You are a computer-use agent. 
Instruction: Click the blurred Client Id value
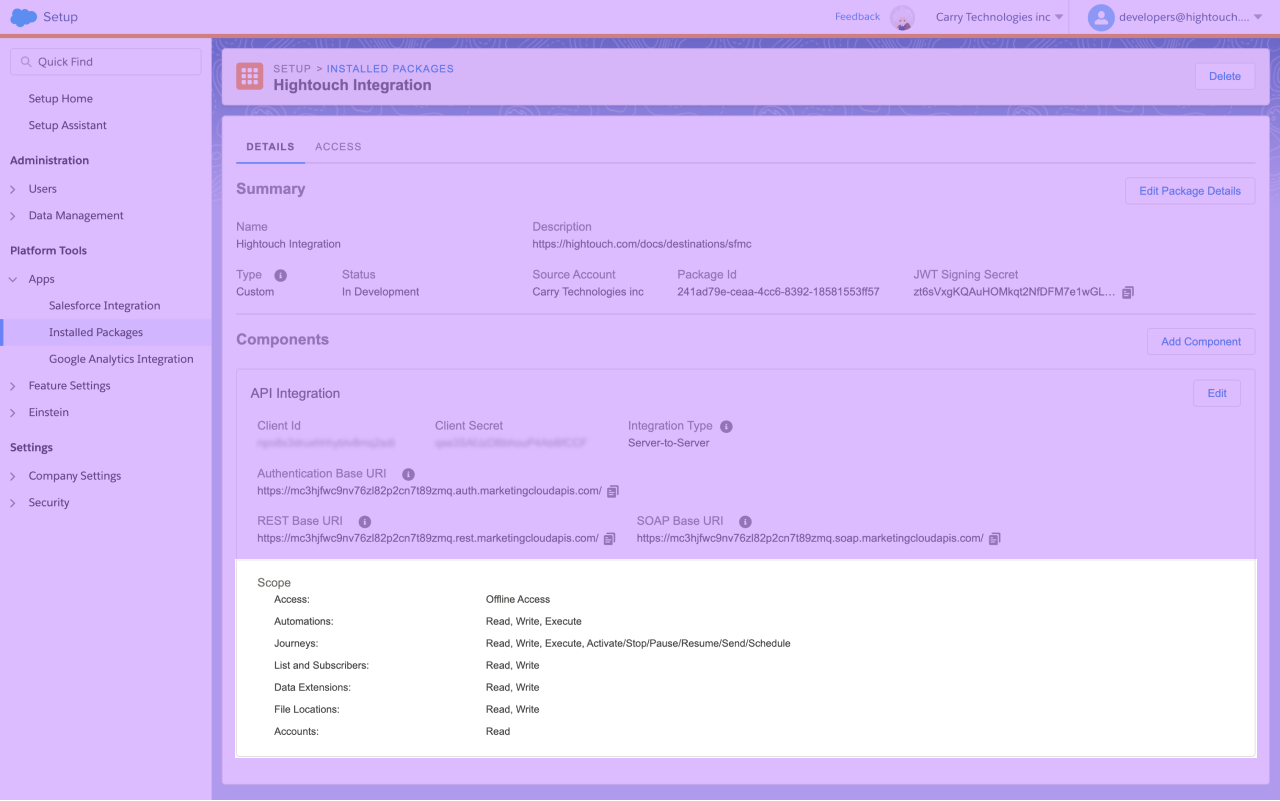click(326, 443)
